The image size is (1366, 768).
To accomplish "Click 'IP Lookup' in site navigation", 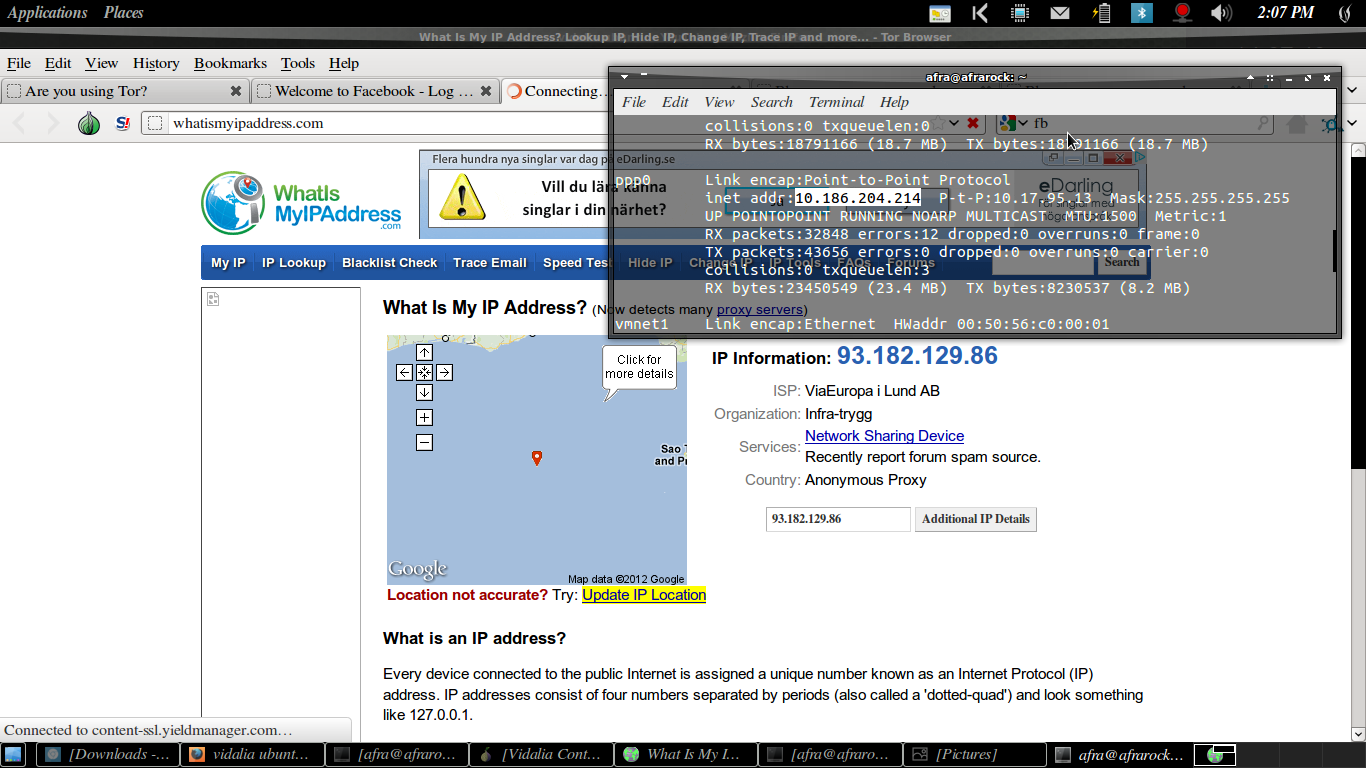I will point(294,263).
